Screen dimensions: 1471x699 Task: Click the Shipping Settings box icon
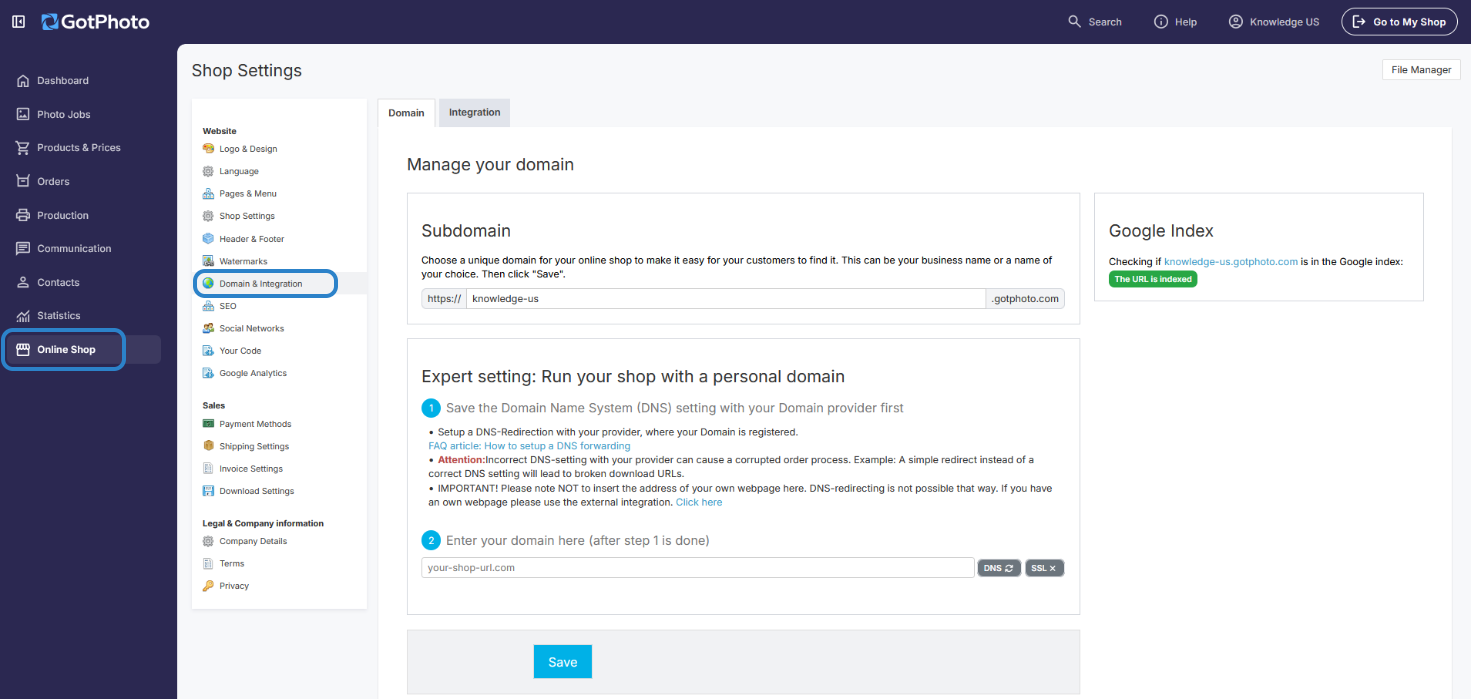pos(208,446)
